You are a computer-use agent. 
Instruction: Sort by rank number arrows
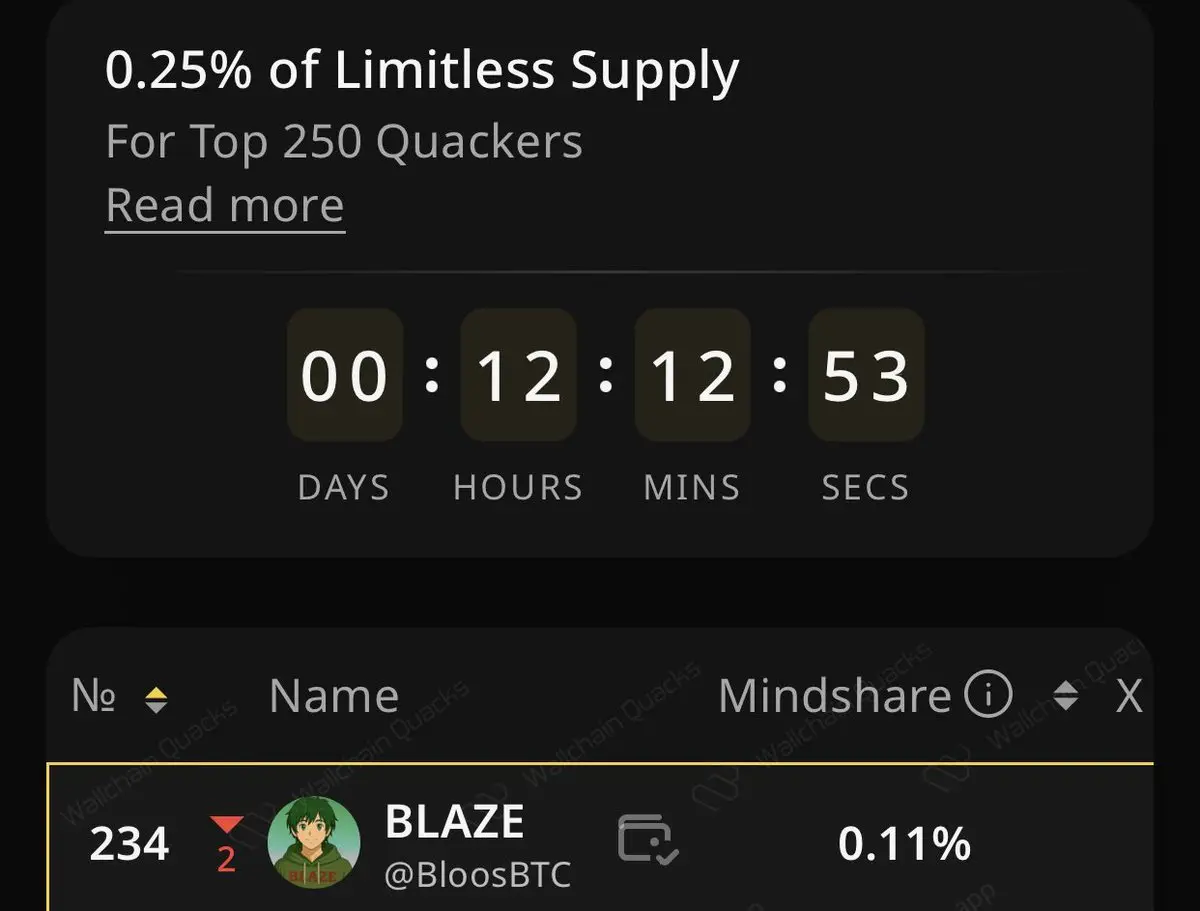click(155, 699)
